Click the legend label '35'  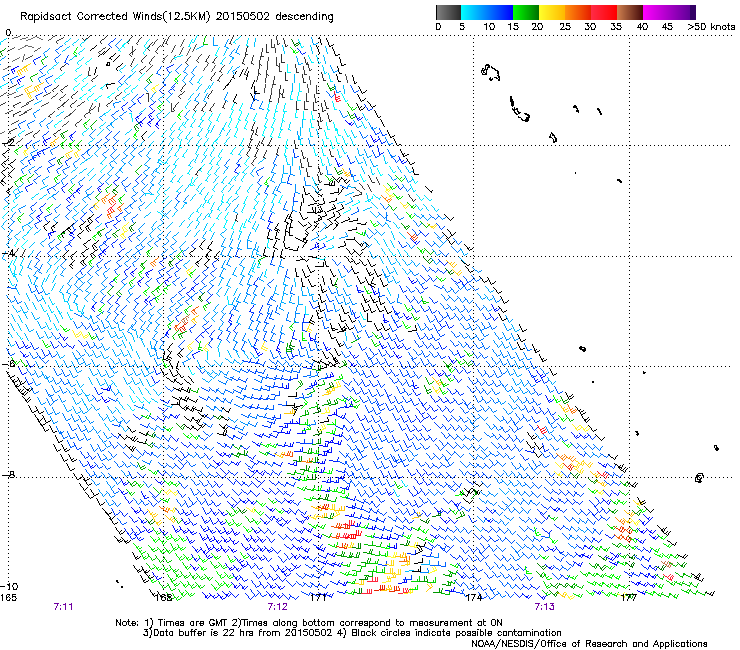click(616, 27)
